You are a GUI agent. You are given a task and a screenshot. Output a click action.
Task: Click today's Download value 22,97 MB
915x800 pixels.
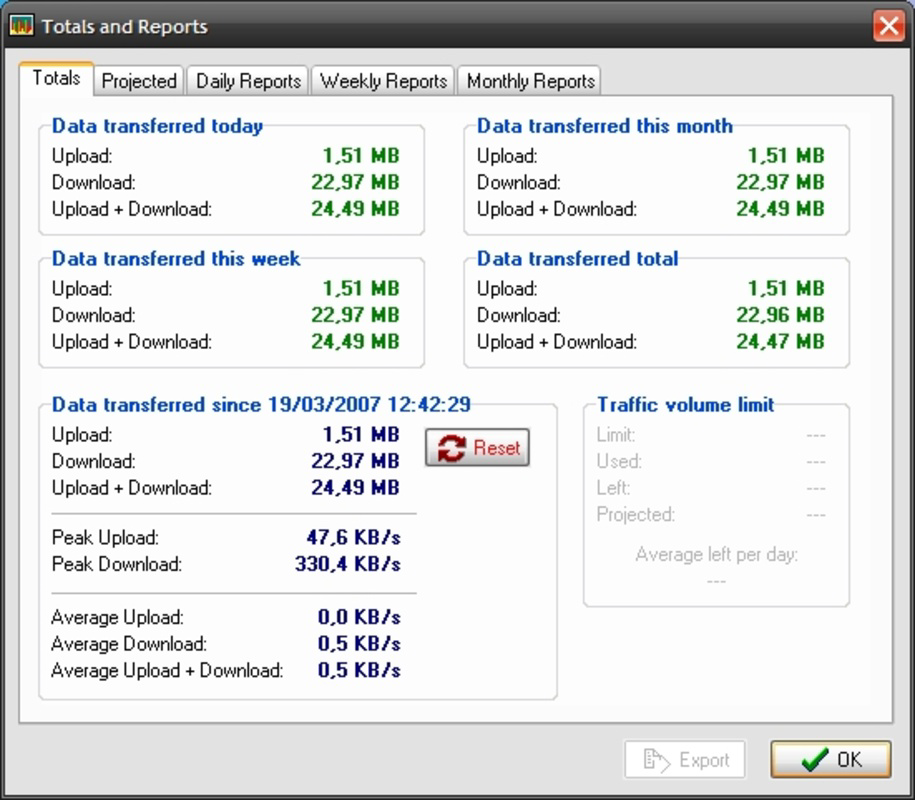pyautogui.click(x=355, y=182)
